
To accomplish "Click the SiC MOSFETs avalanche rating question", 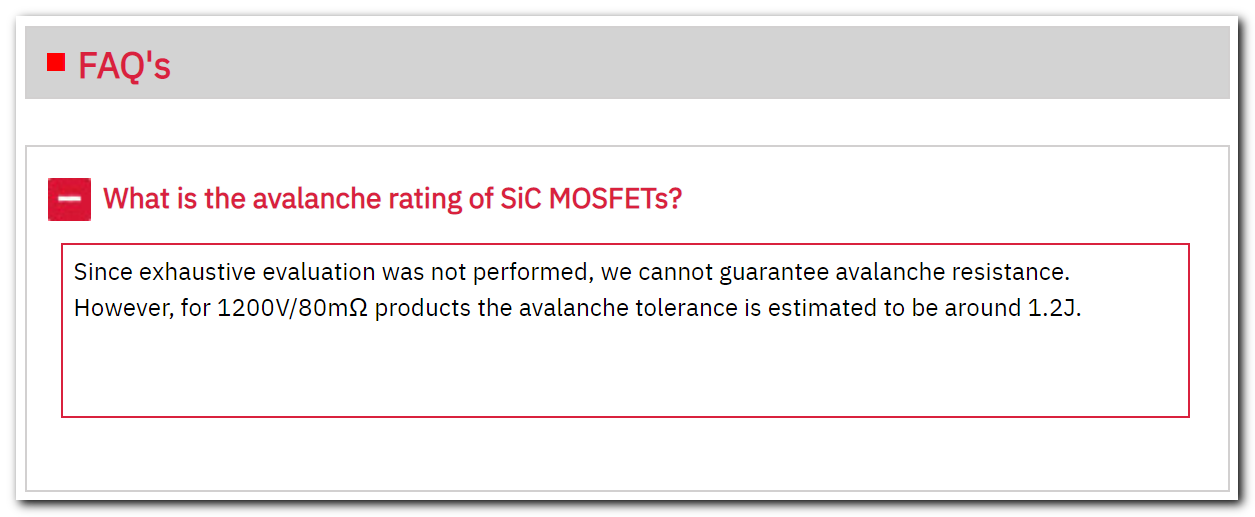I will (392, 198).
